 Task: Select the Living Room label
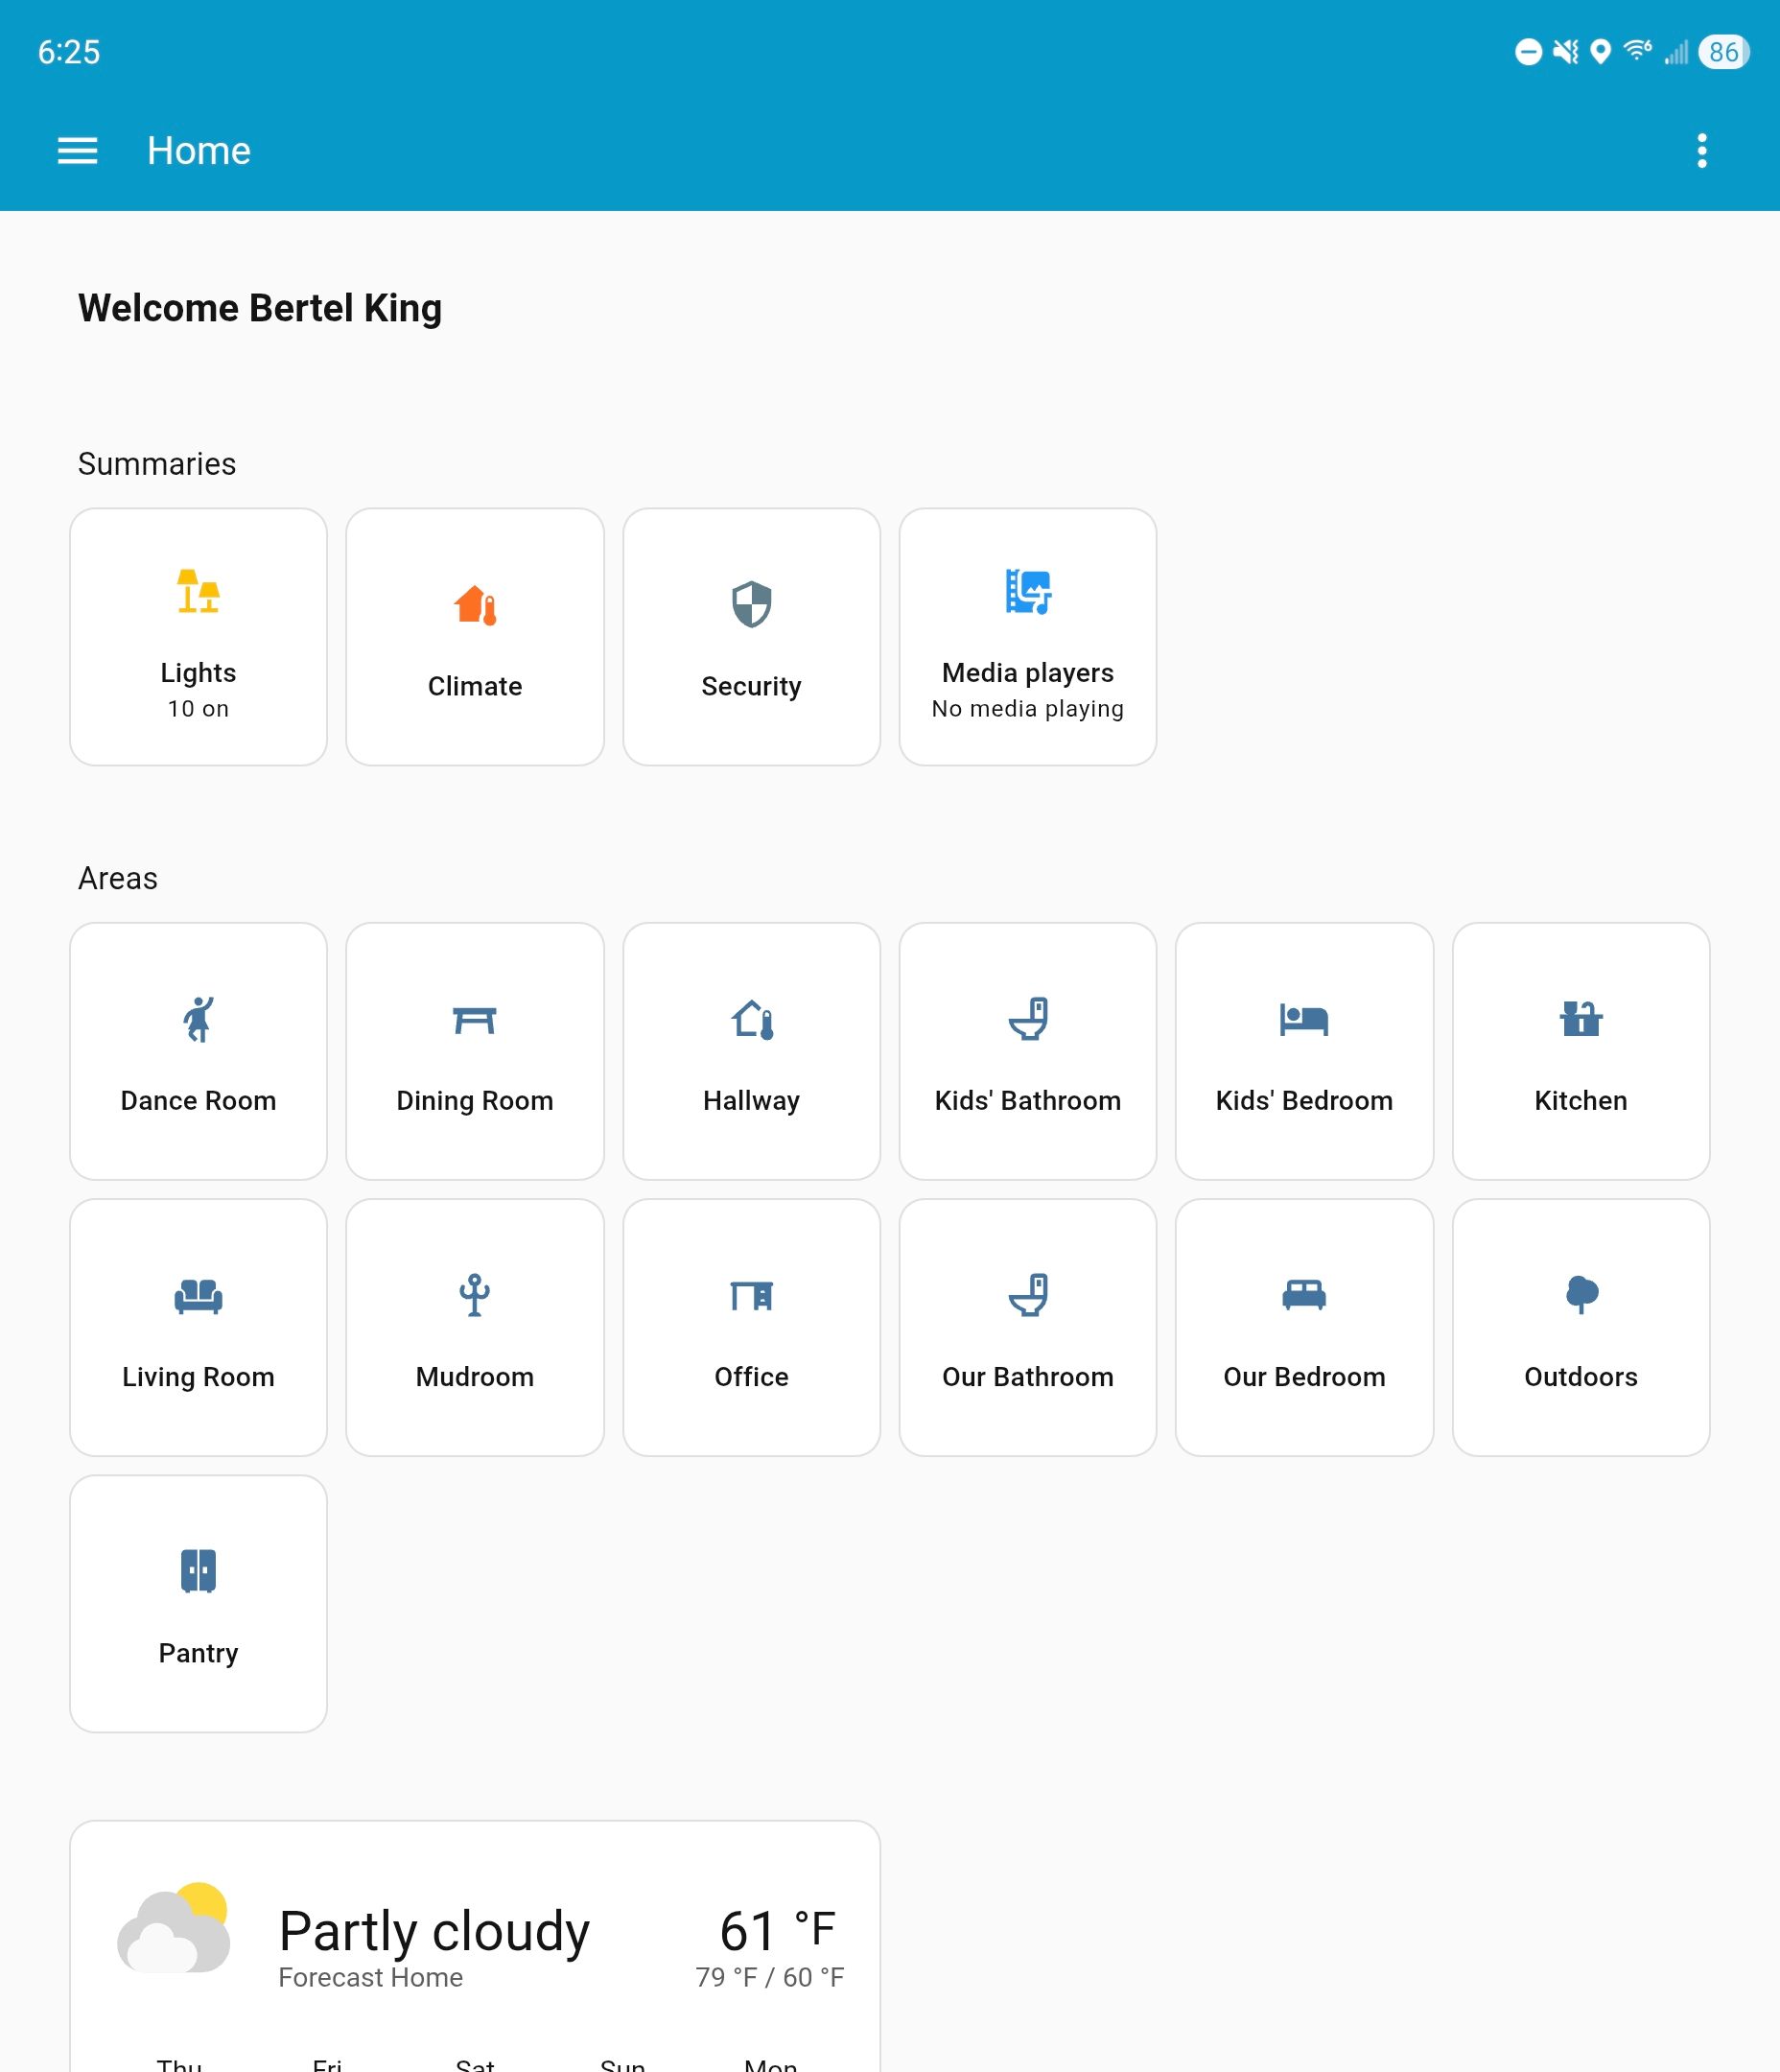click(x=198, y=1377)
